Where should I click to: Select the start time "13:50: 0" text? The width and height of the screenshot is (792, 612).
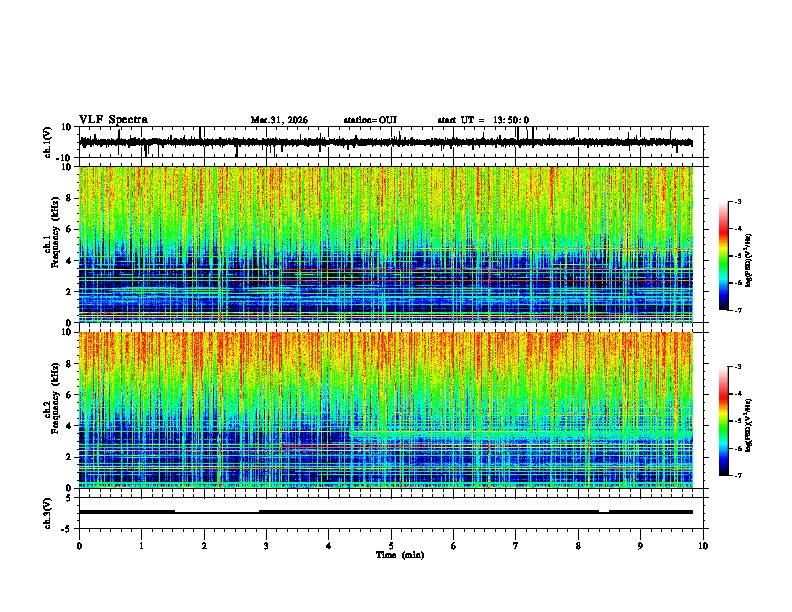coord(511,120)
